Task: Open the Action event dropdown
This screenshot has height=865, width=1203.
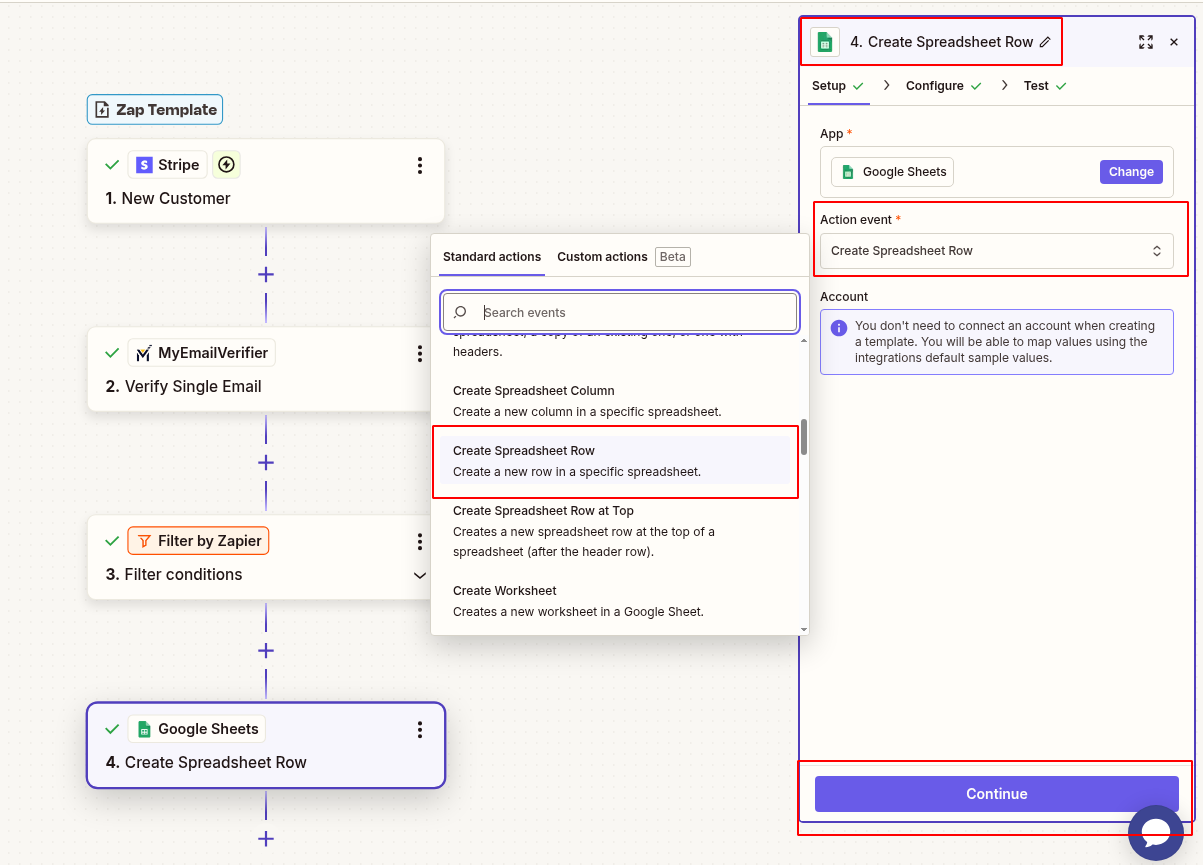Action: pos(997,250)
